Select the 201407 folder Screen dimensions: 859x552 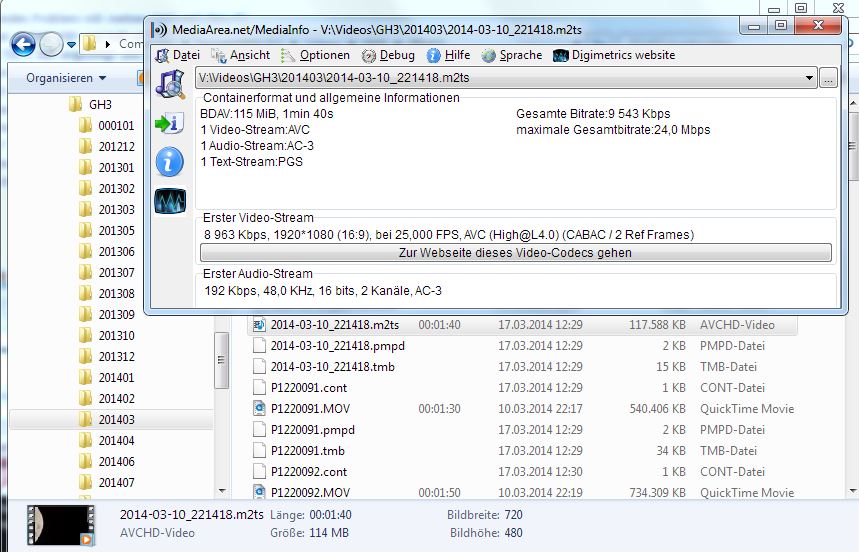107,482
